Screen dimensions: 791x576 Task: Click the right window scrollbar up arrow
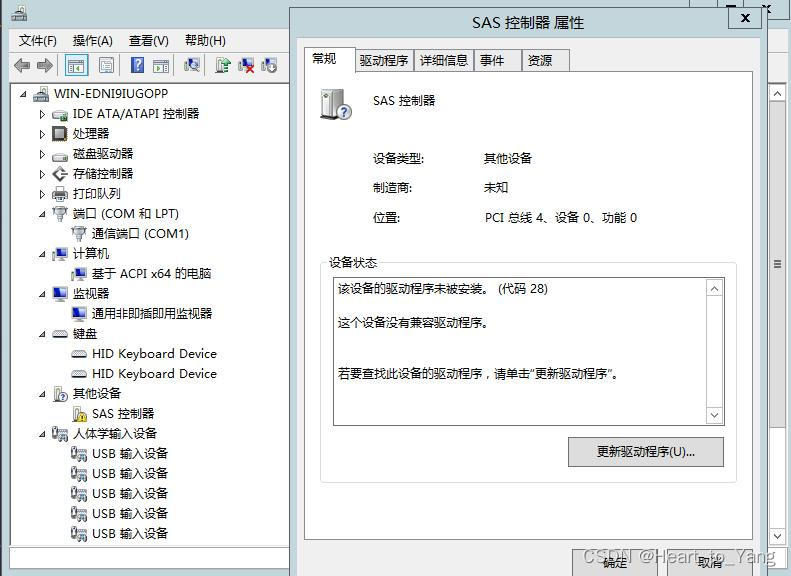[777, 93]
